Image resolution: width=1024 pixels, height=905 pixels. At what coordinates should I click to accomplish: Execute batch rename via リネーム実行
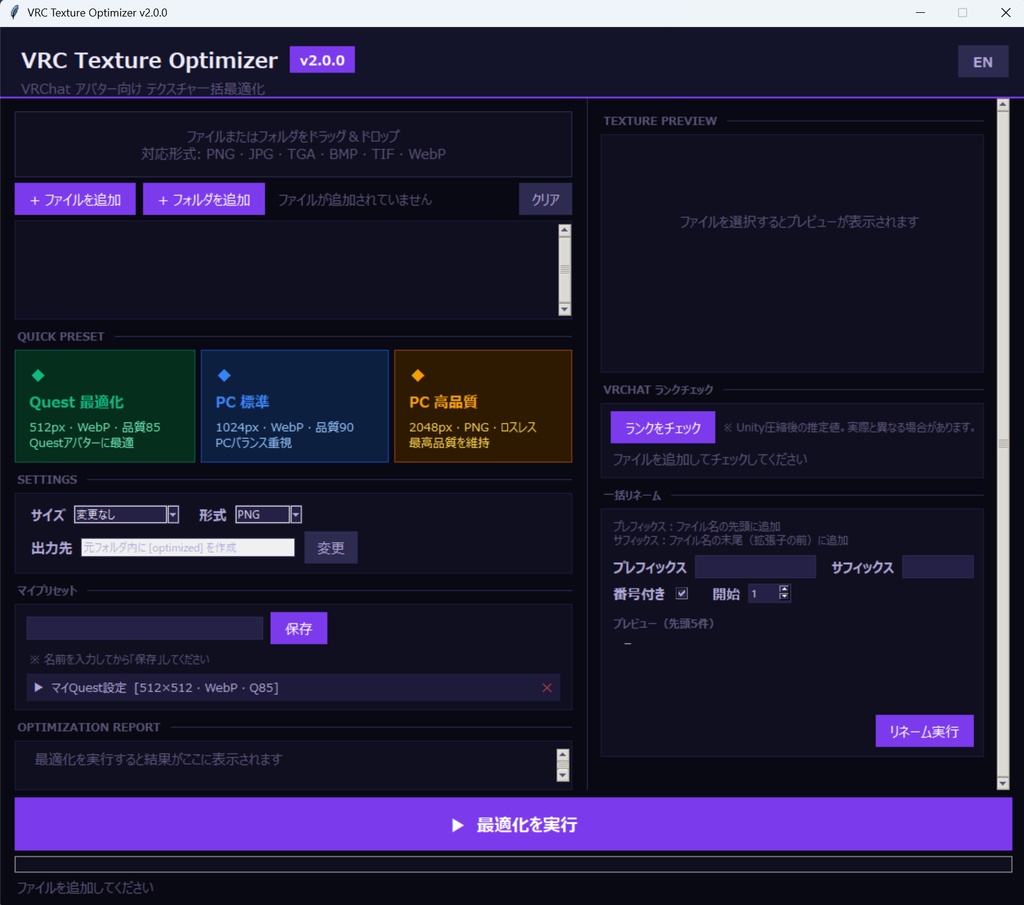924,731
